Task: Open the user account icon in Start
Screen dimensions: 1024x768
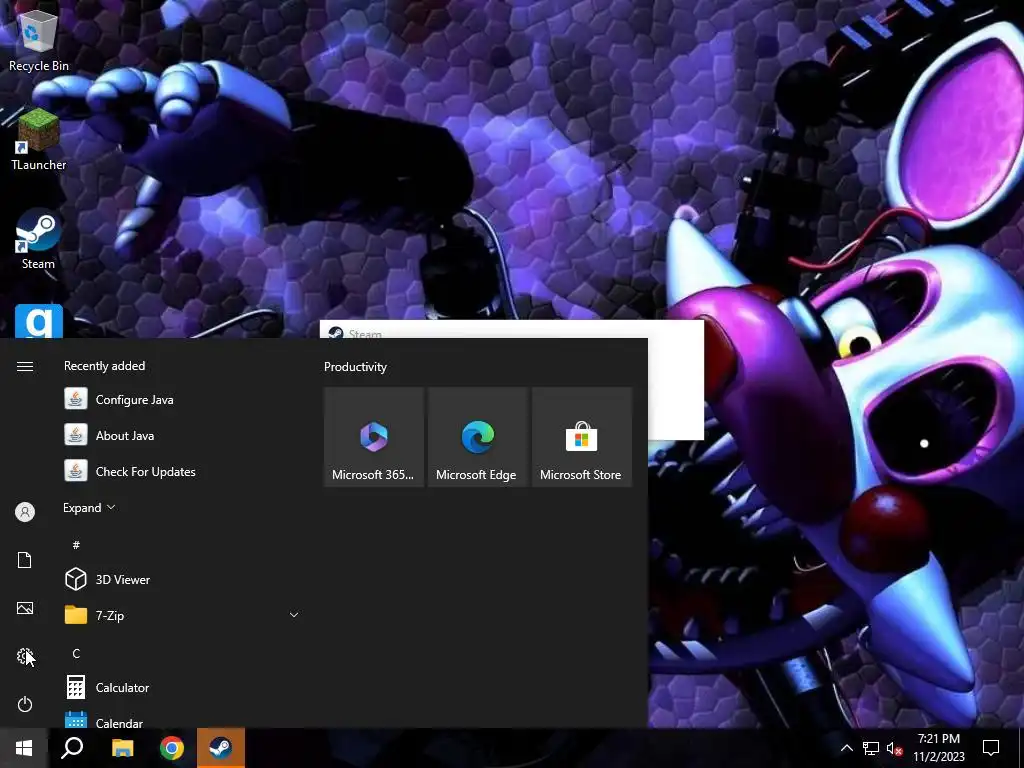Action: pyautogui.click(x=25, y=512)
